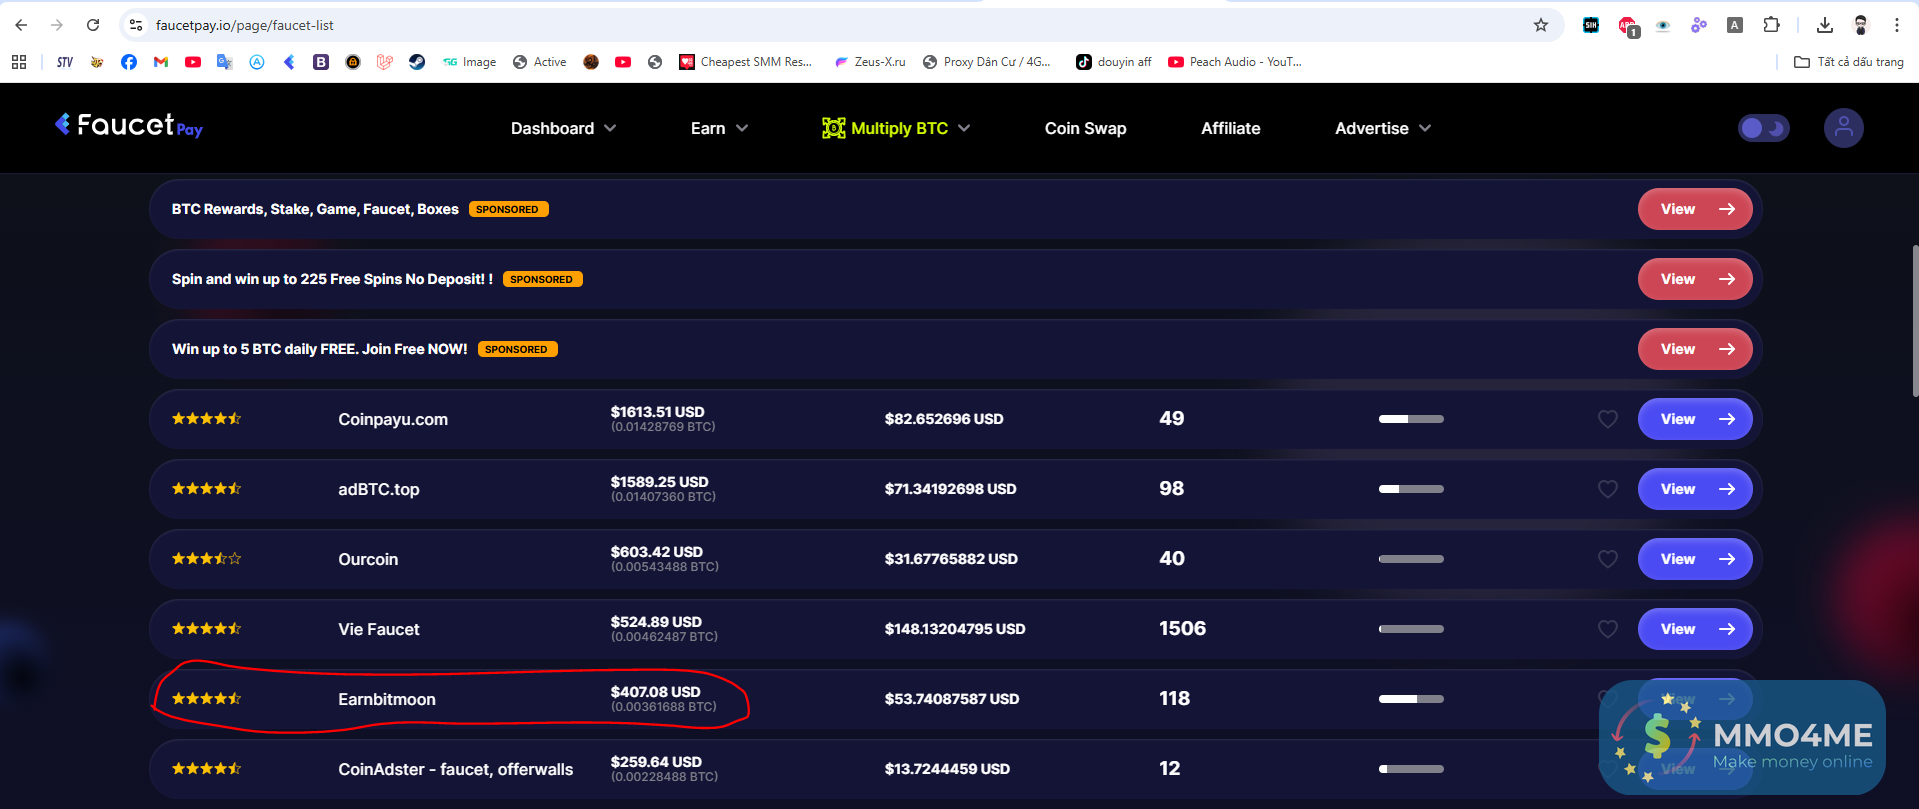The width and height of the screenshot is (1919, 809).
Task: Favorite adBTC.top with the heart icon
Action: coord(1607,489)
